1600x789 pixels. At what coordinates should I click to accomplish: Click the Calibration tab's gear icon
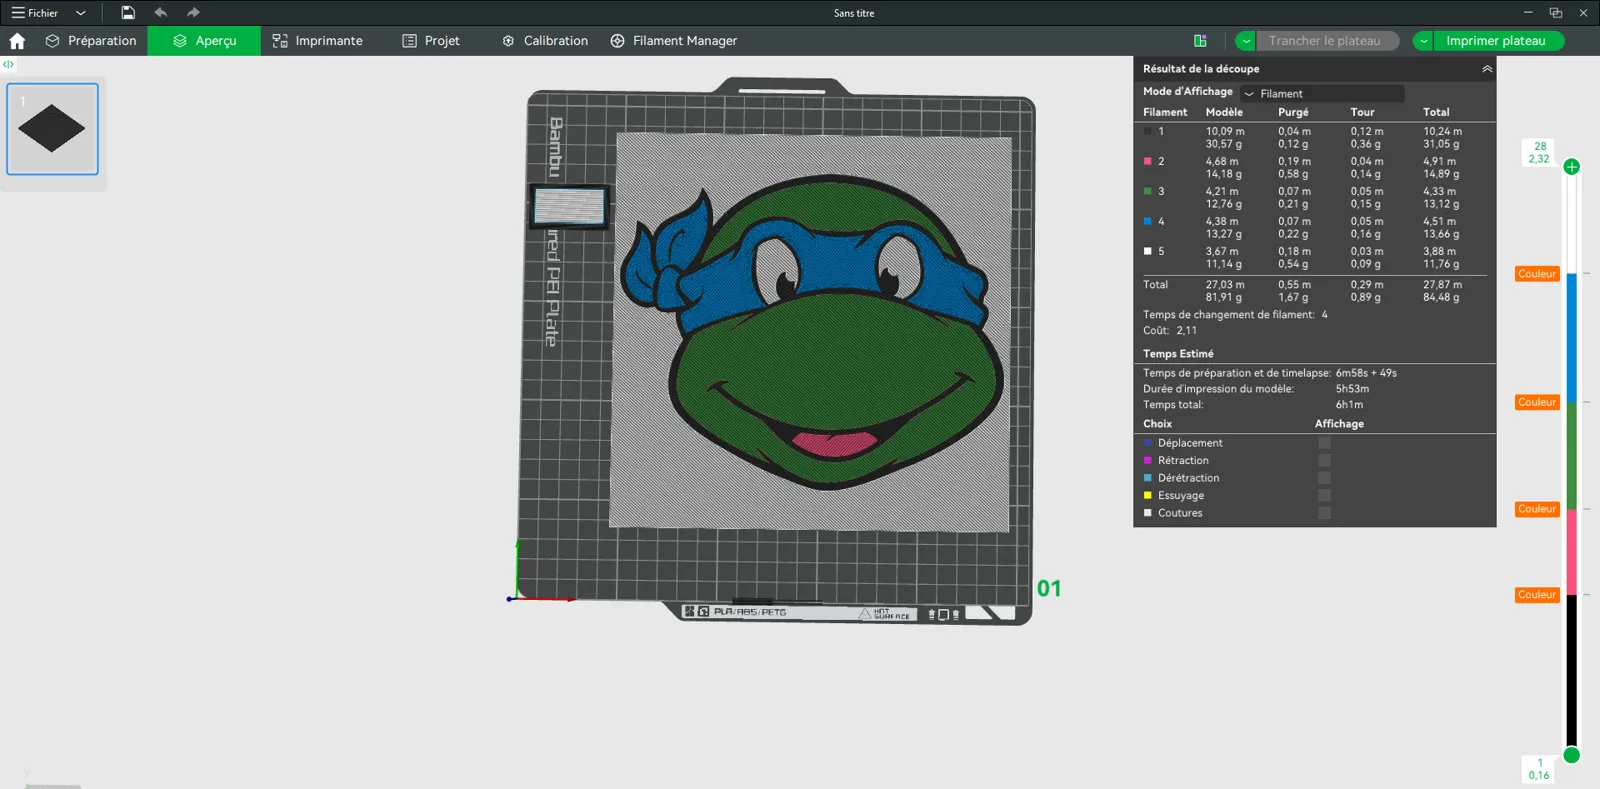(508, 41)
